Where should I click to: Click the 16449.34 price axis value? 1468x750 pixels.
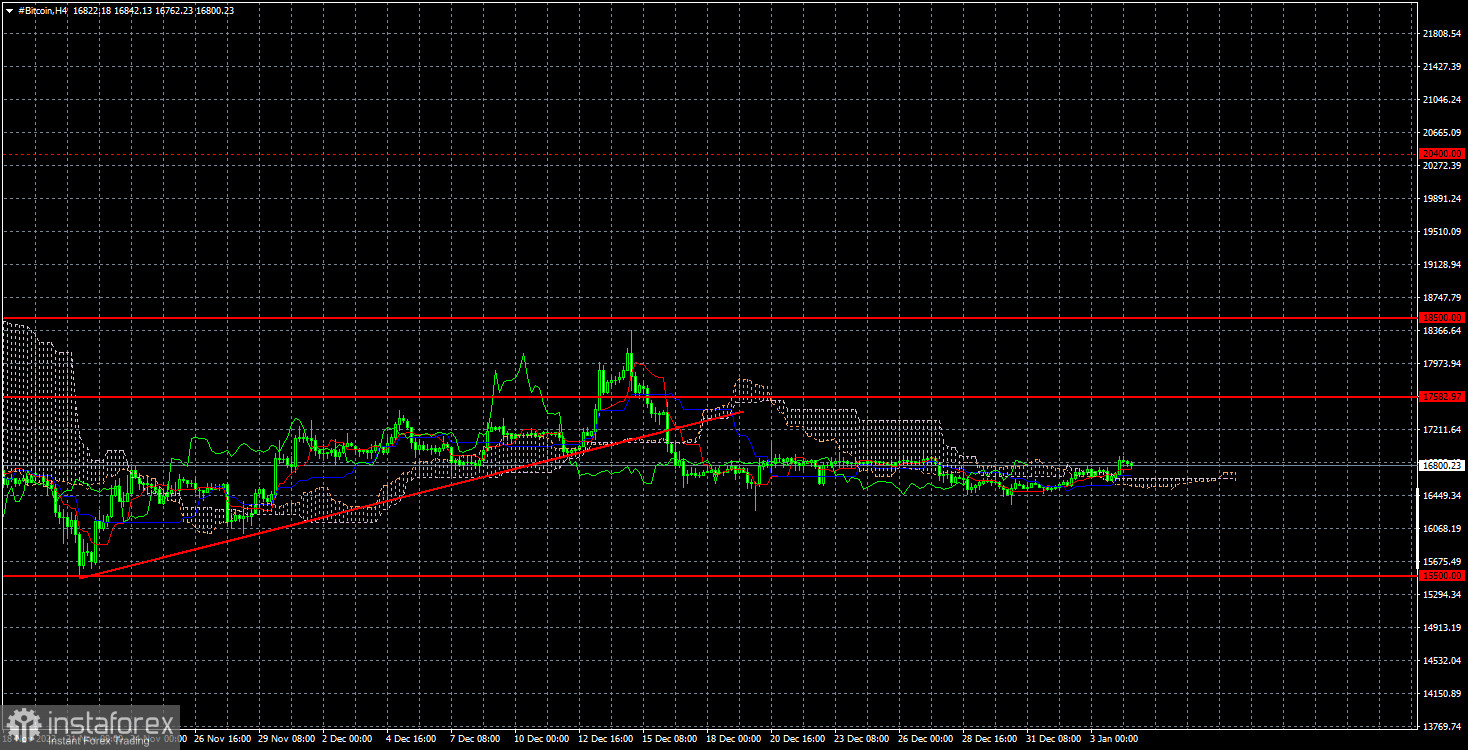pyautogui.click(x=1442, y=495)
